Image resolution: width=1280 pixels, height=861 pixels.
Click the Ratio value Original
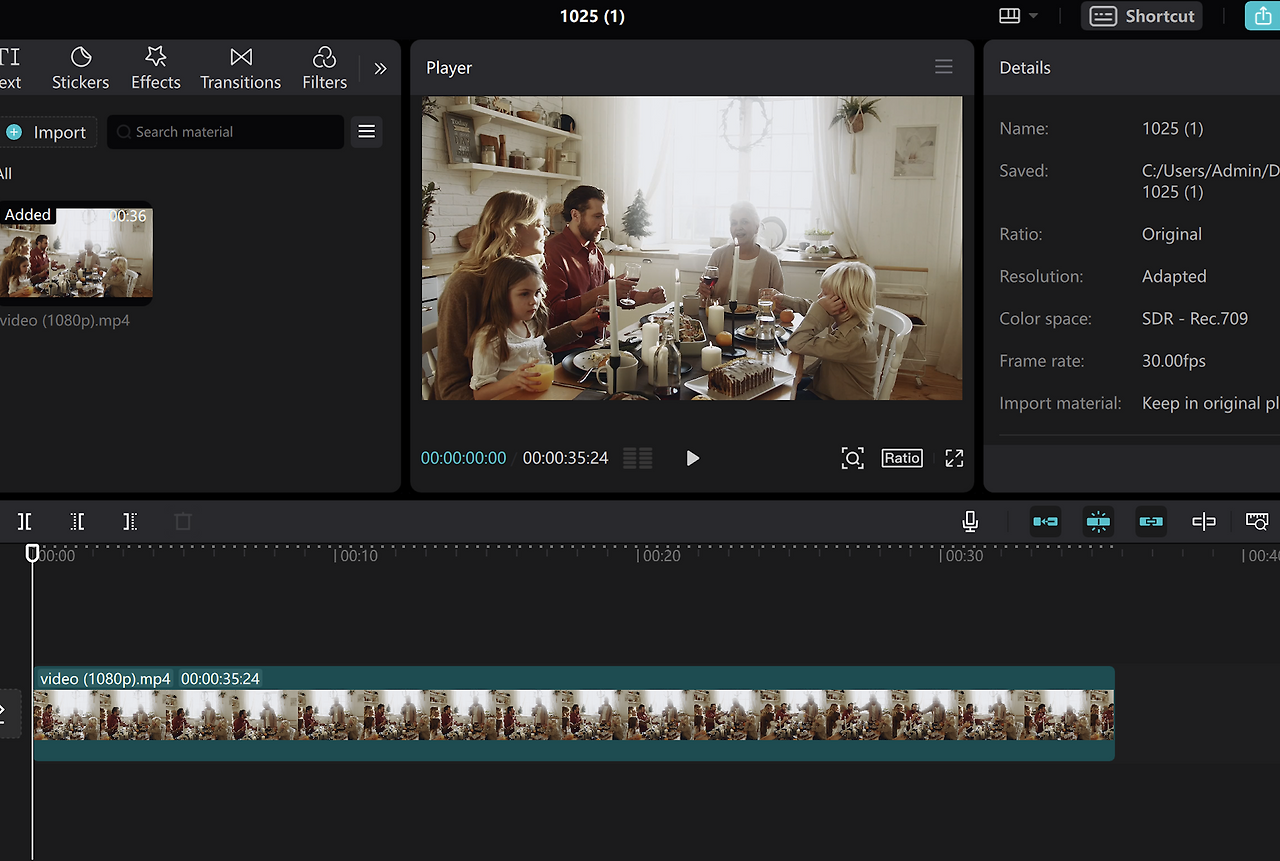1172,234
